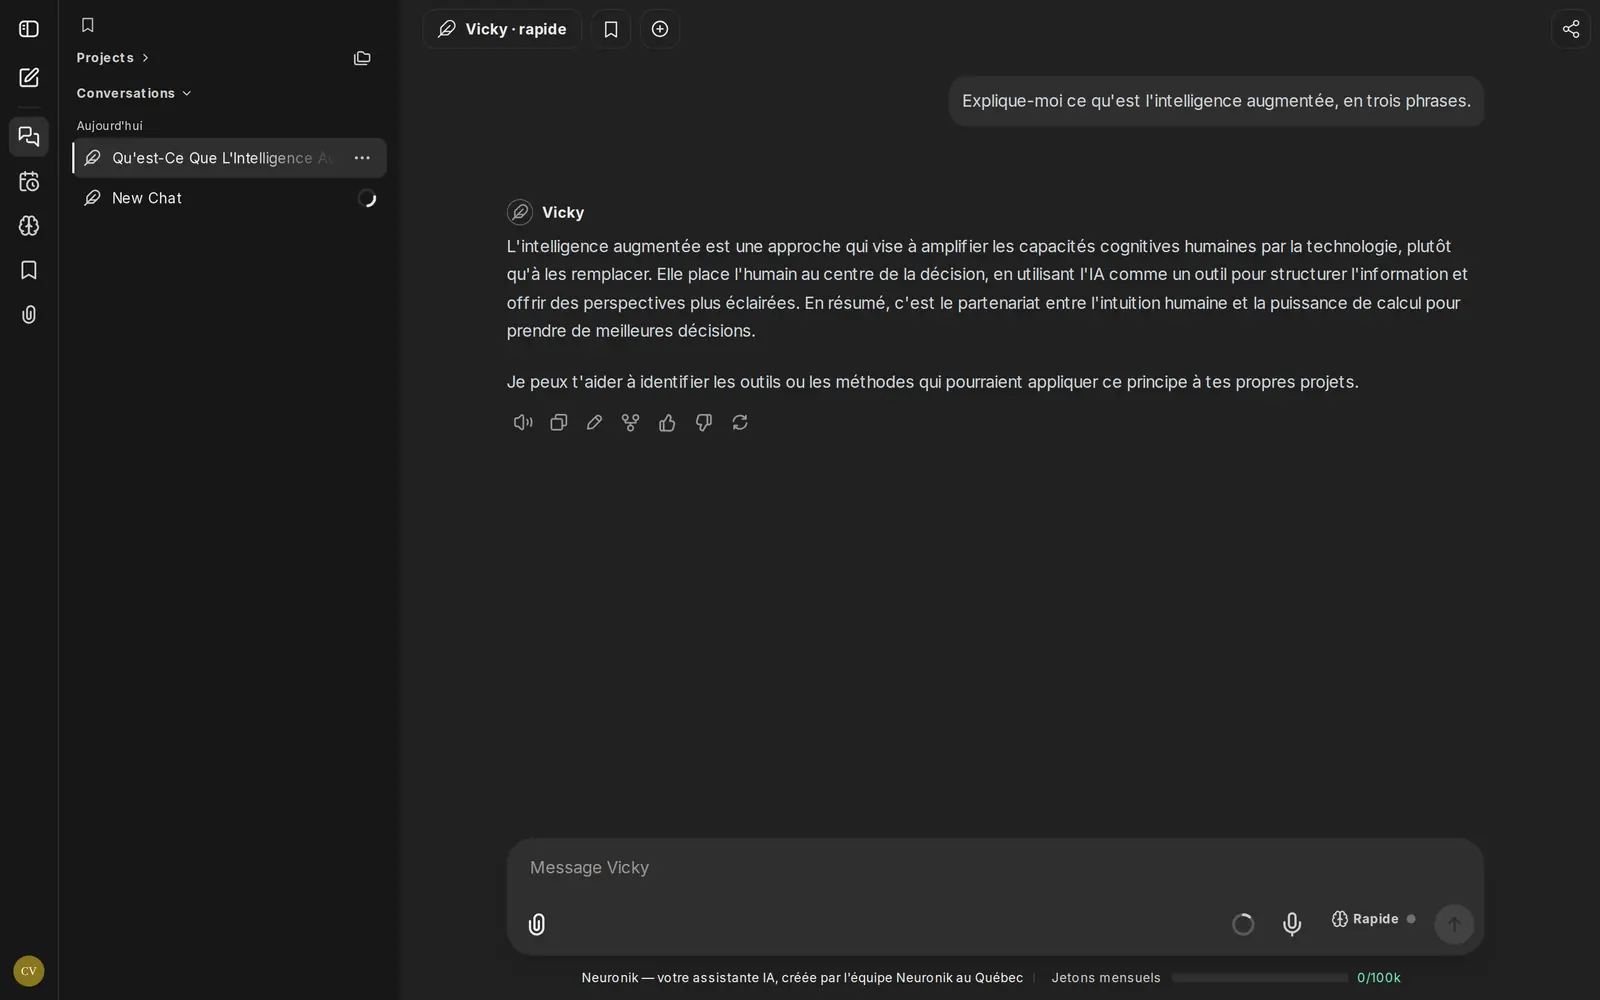
Task: Regenerate Vicky's response
Action: click(x=740, y=423)
